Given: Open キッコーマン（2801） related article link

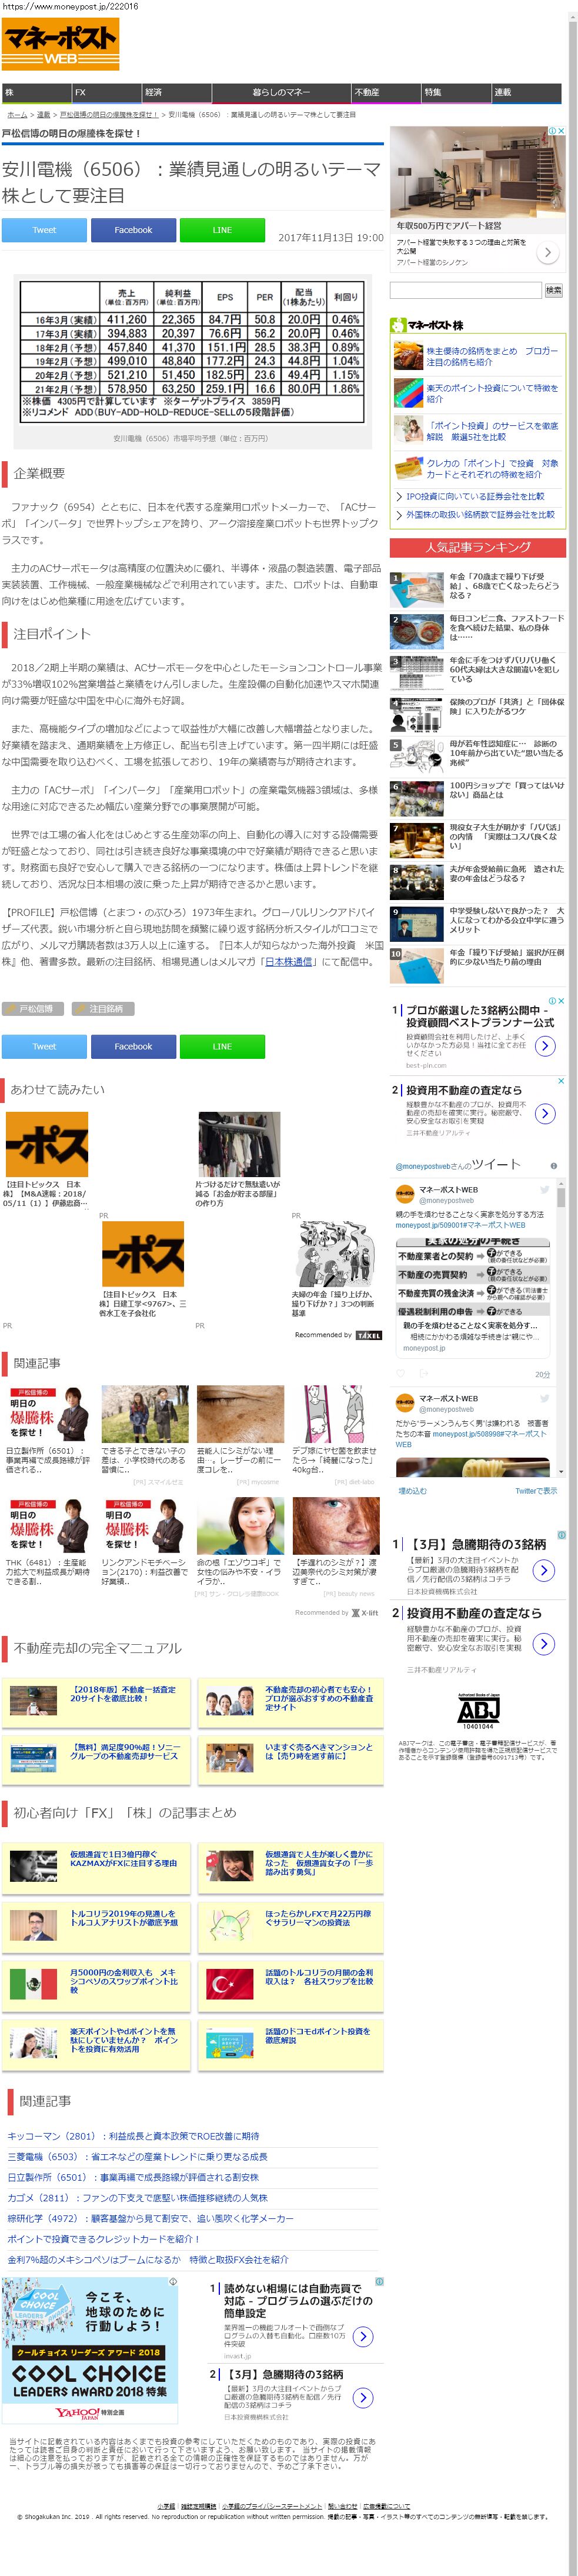Looking at the screenshot, I should (133, 2136).
